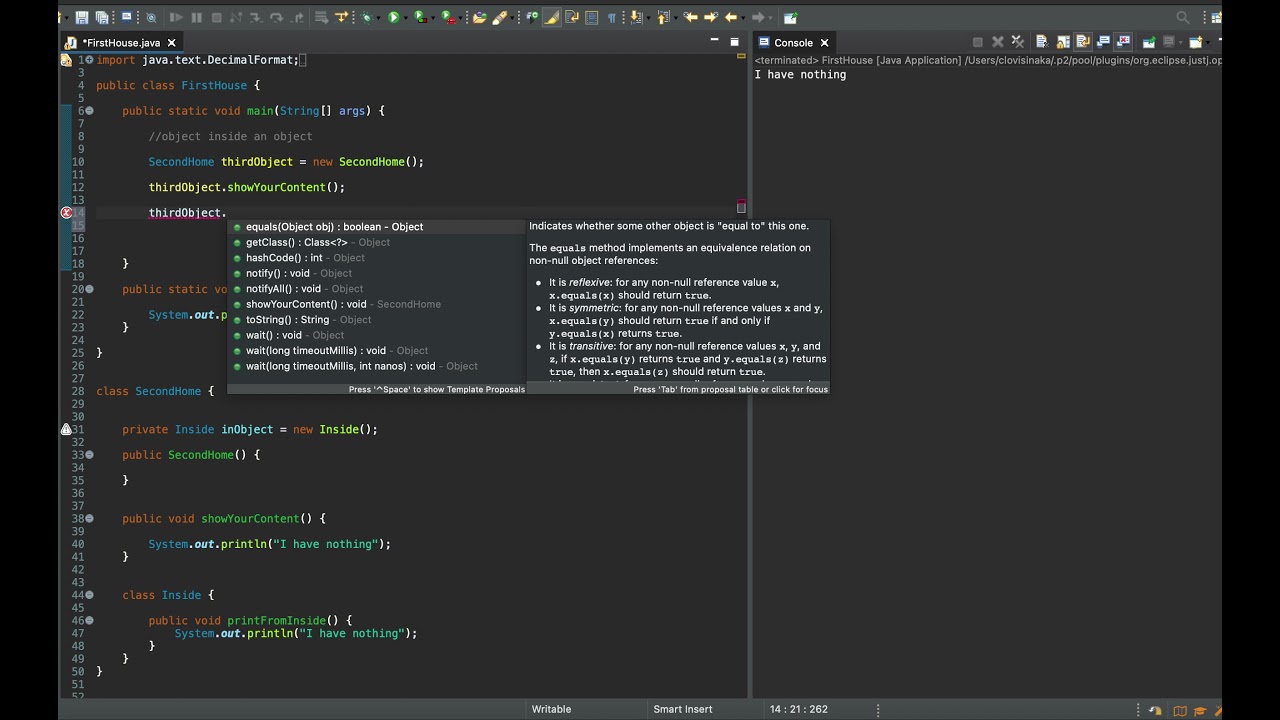Expand the folded imports on line 1

(89, 60)
